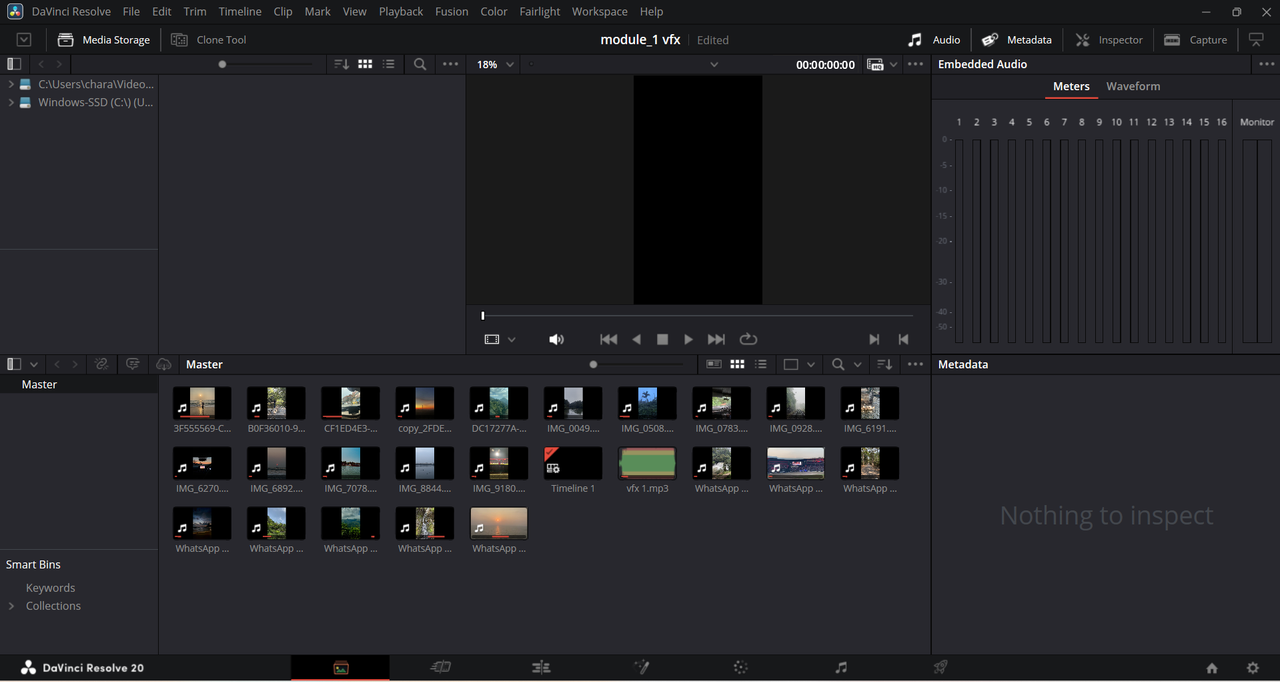1280x682 pixels.
Task: Open the Capture panel
Action: (x=1196, y=40)
